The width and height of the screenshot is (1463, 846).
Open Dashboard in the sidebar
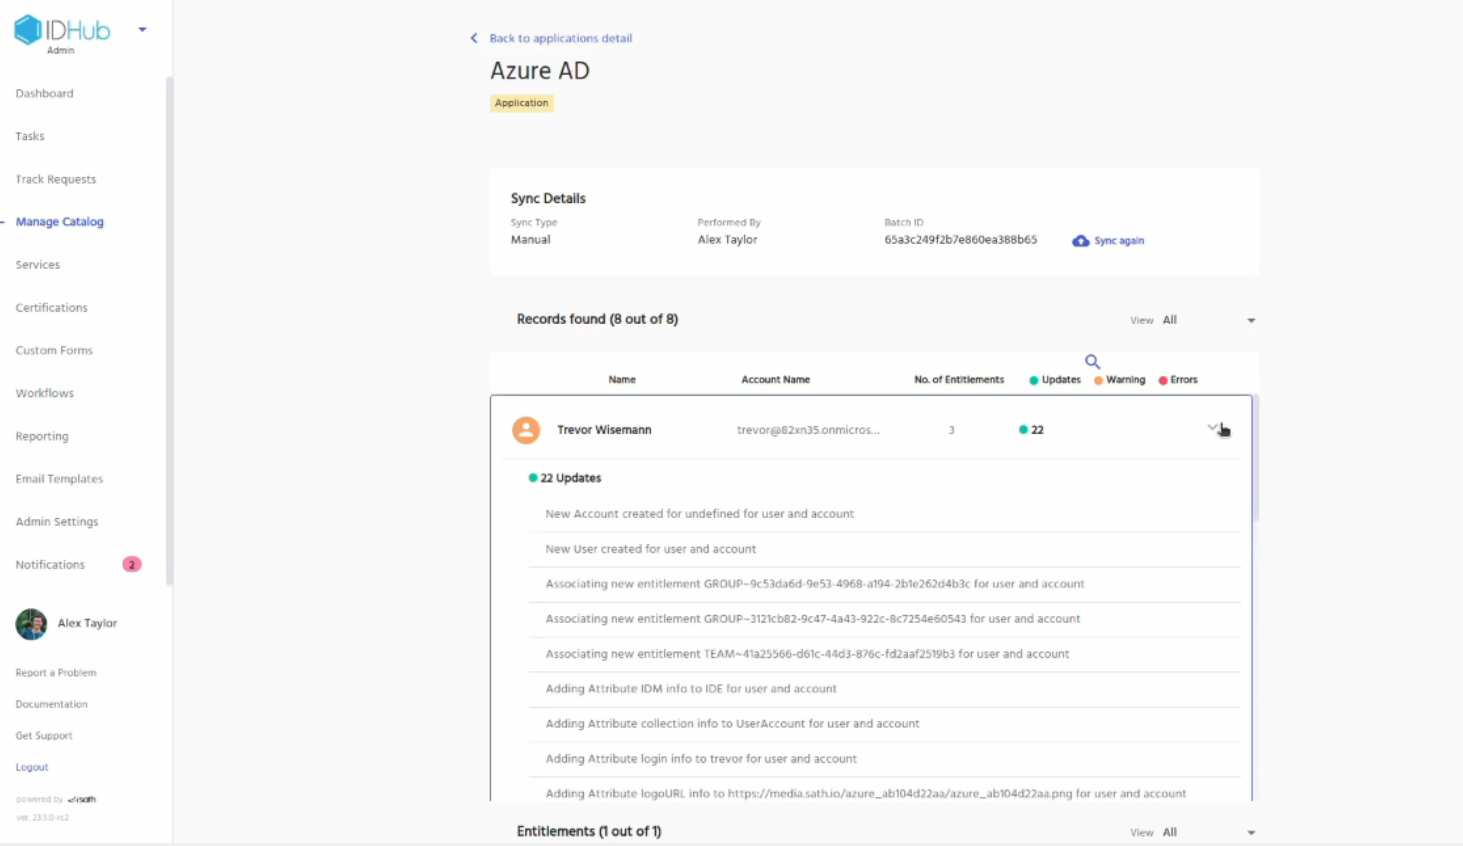(44, 94)
